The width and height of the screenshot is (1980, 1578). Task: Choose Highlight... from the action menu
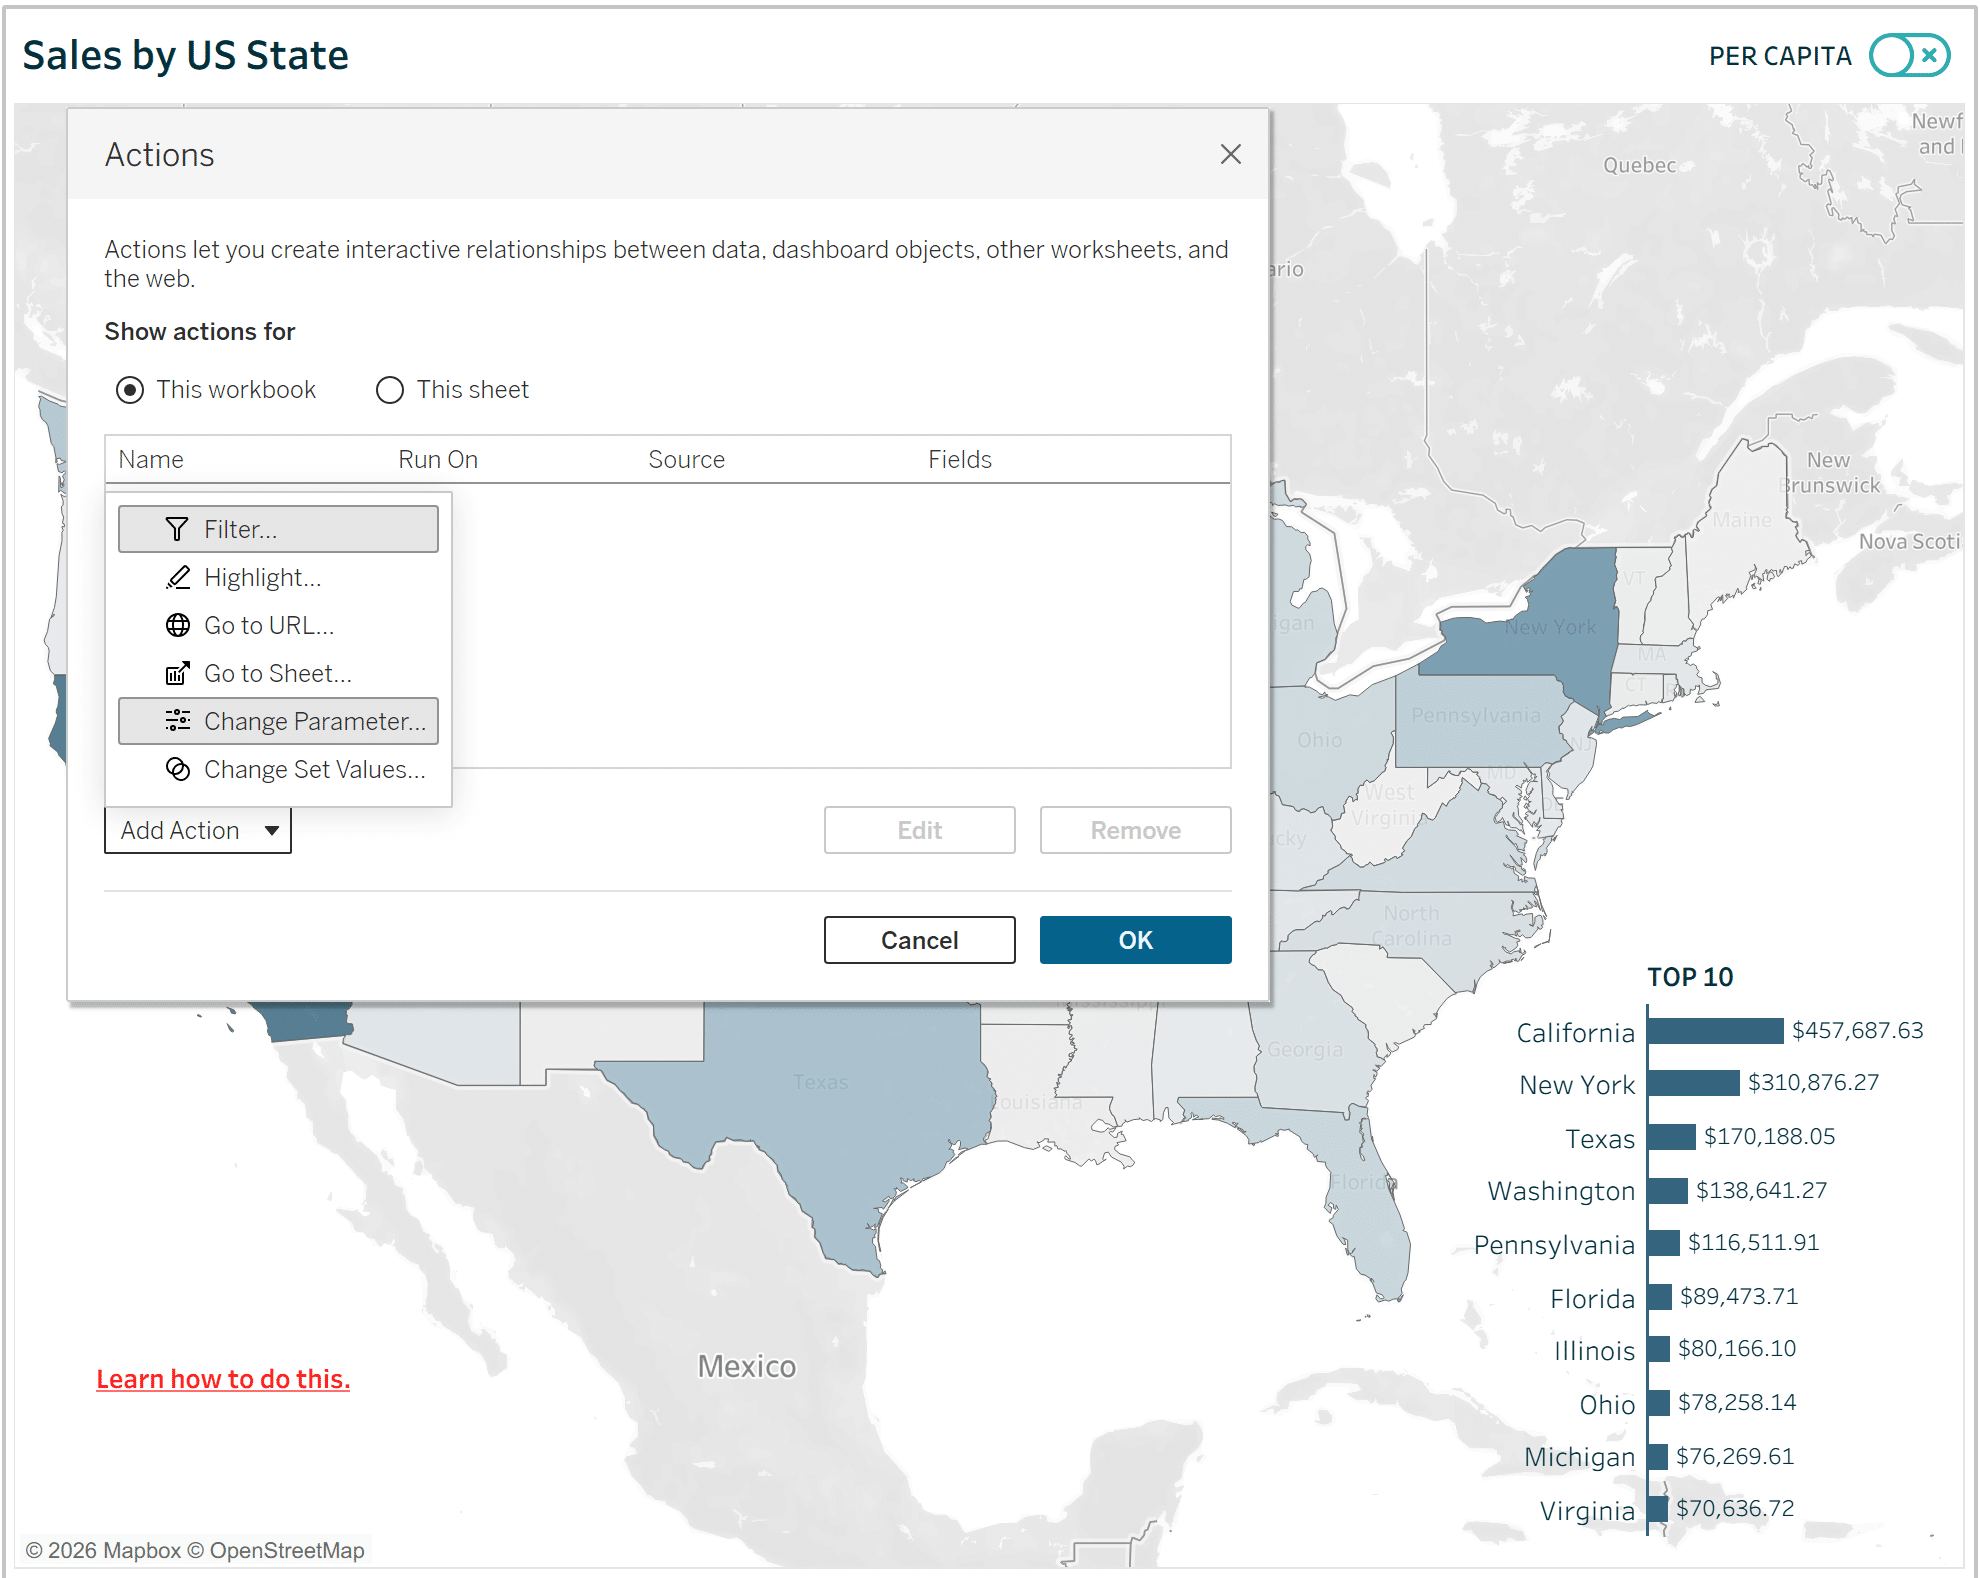click(278, 577)
